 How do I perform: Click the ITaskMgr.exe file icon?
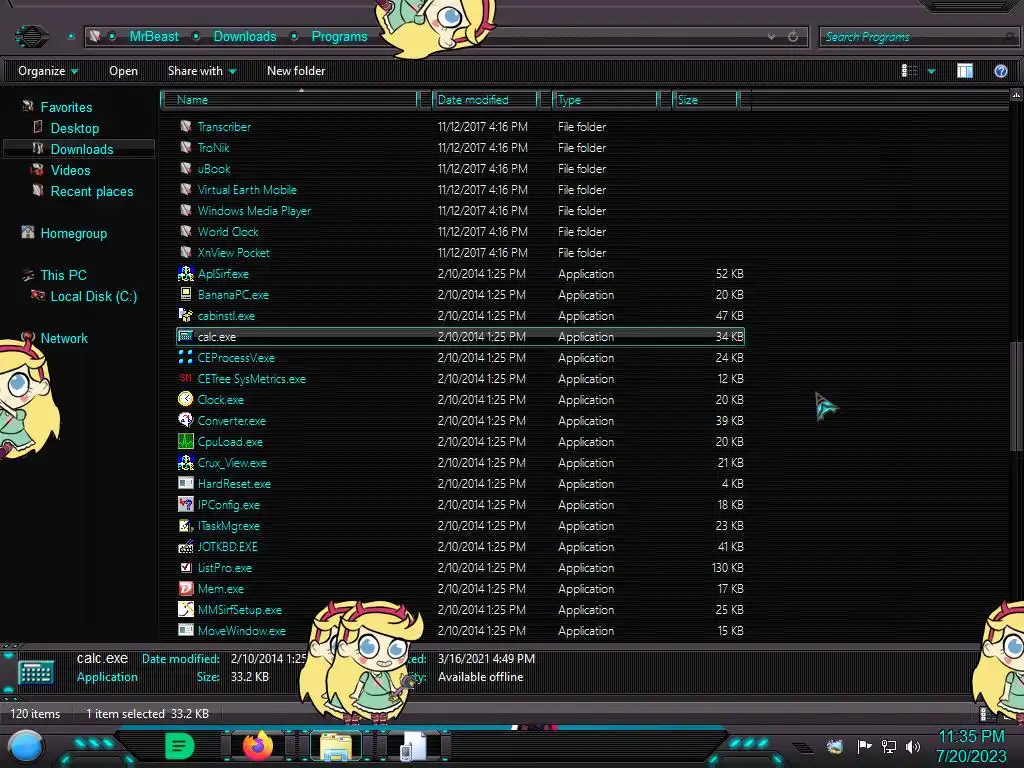coord(185,525)
